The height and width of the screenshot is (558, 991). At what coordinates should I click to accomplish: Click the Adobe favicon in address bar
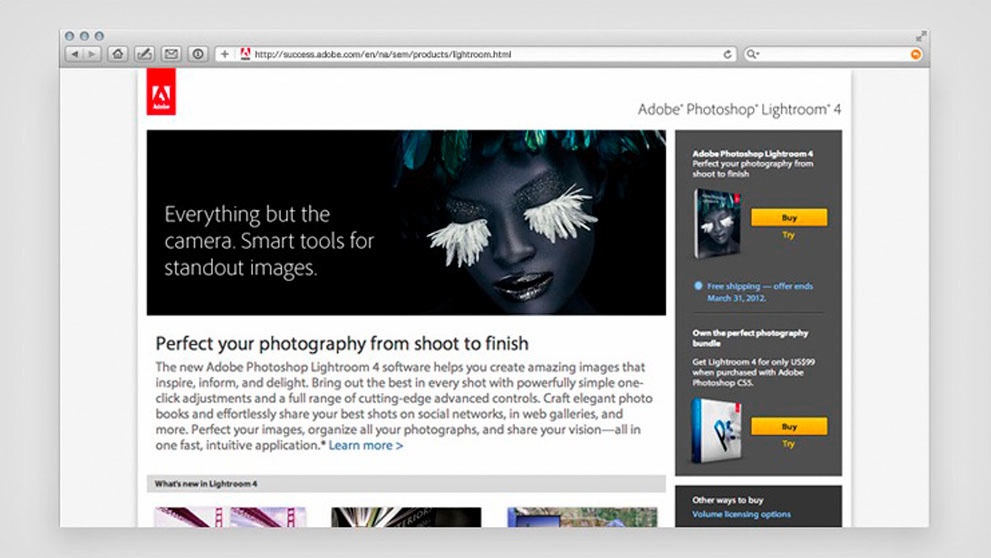coord(245,54)
